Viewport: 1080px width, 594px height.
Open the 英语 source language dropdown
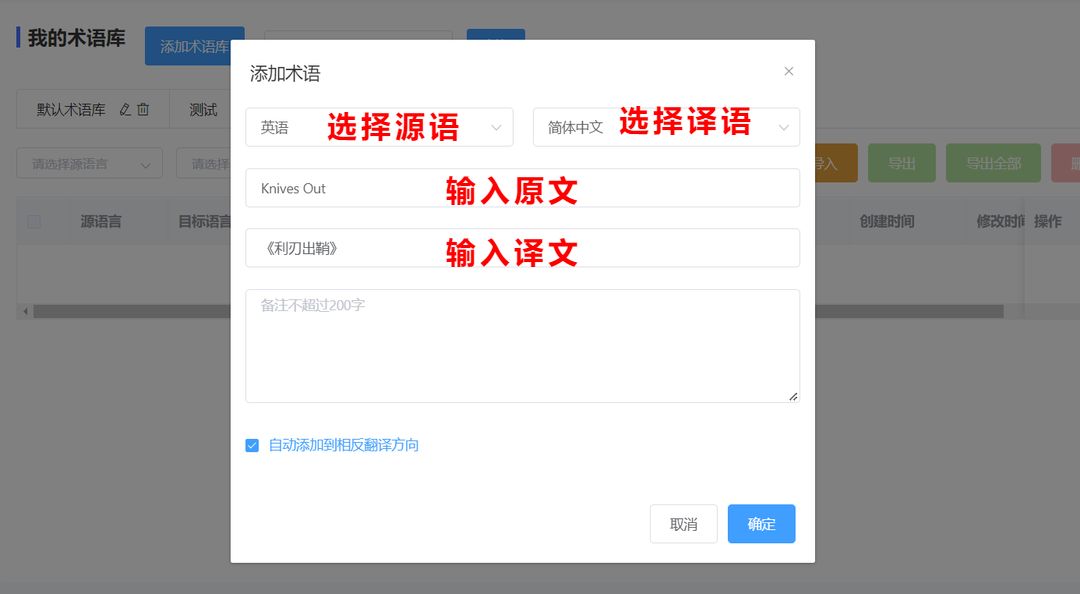378,127
